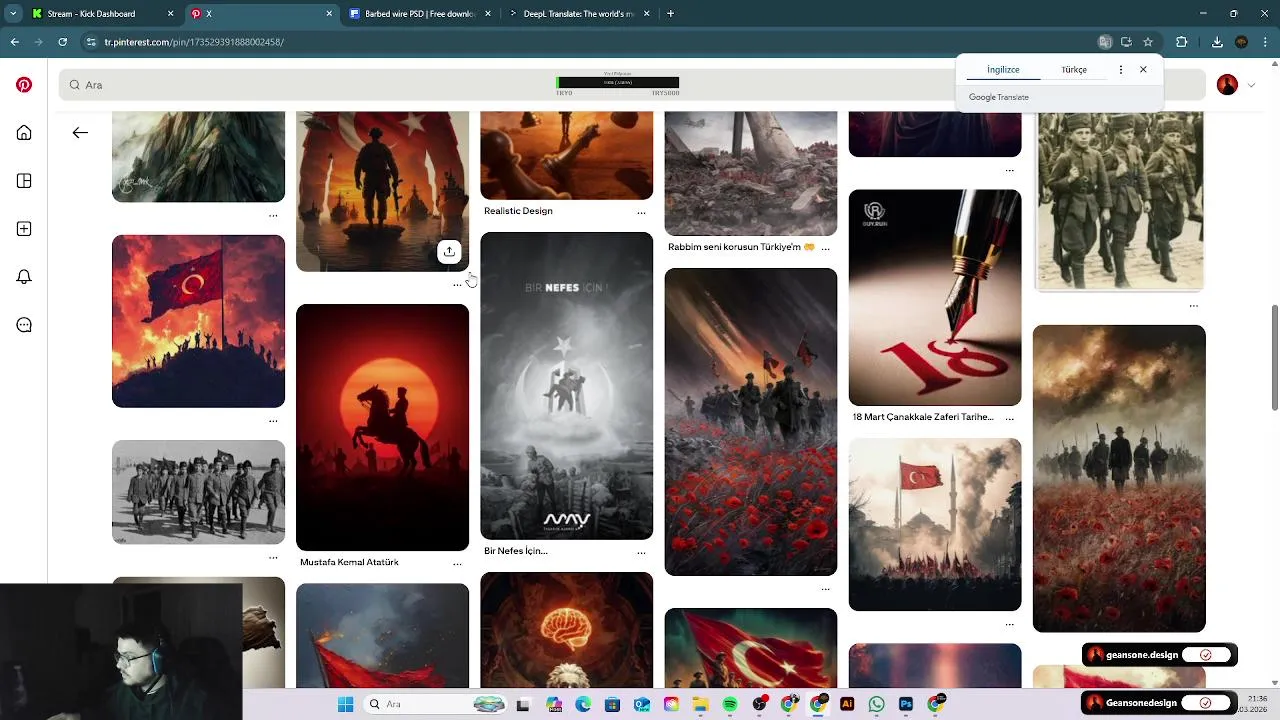Select the Türkçe translate tab

click(1074, 70)
